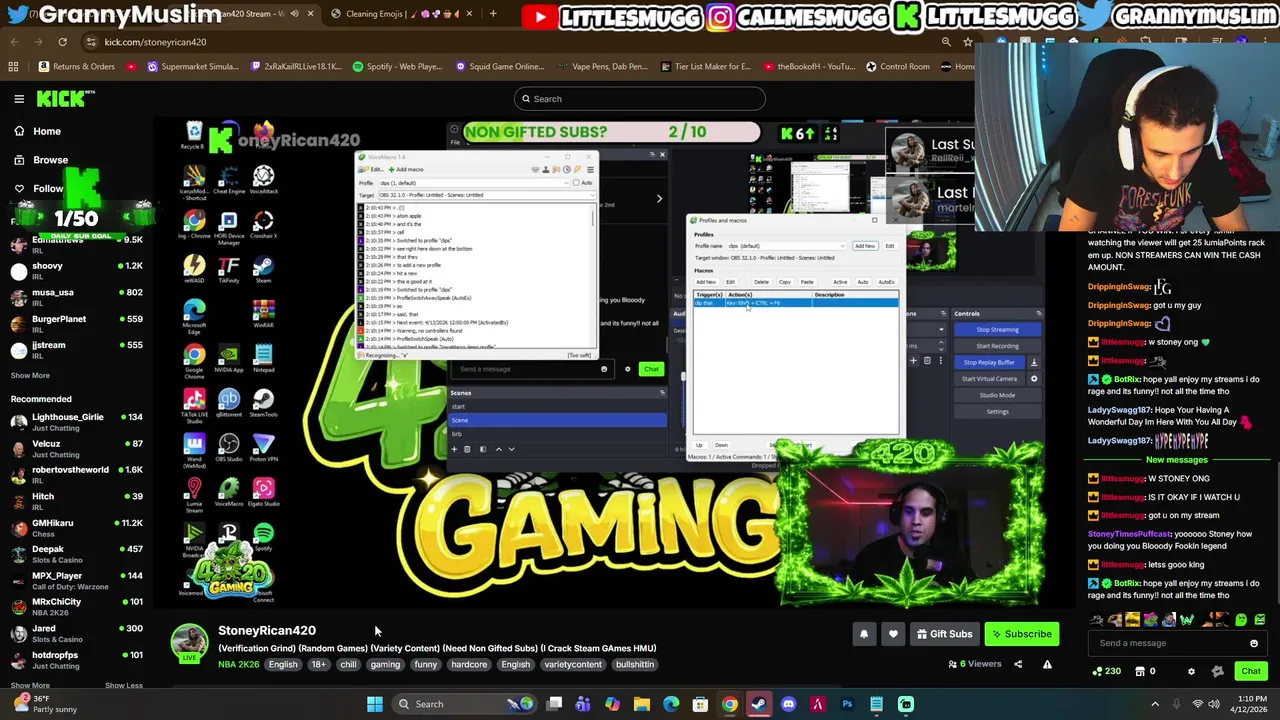Open Returns & Orders bookmark
Image resolution: width=1280 pixels, height=720 pixels.
point(77,66)
